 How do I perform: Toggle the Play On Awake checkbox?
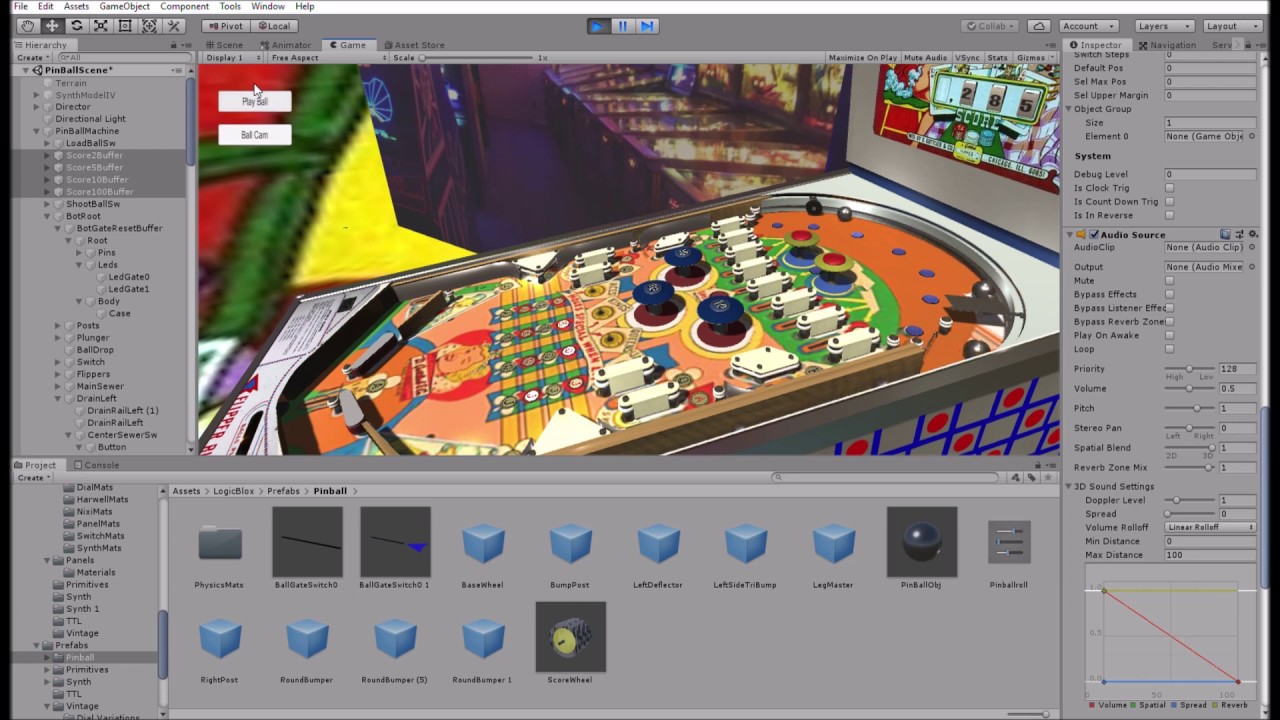coord(1169,335)
